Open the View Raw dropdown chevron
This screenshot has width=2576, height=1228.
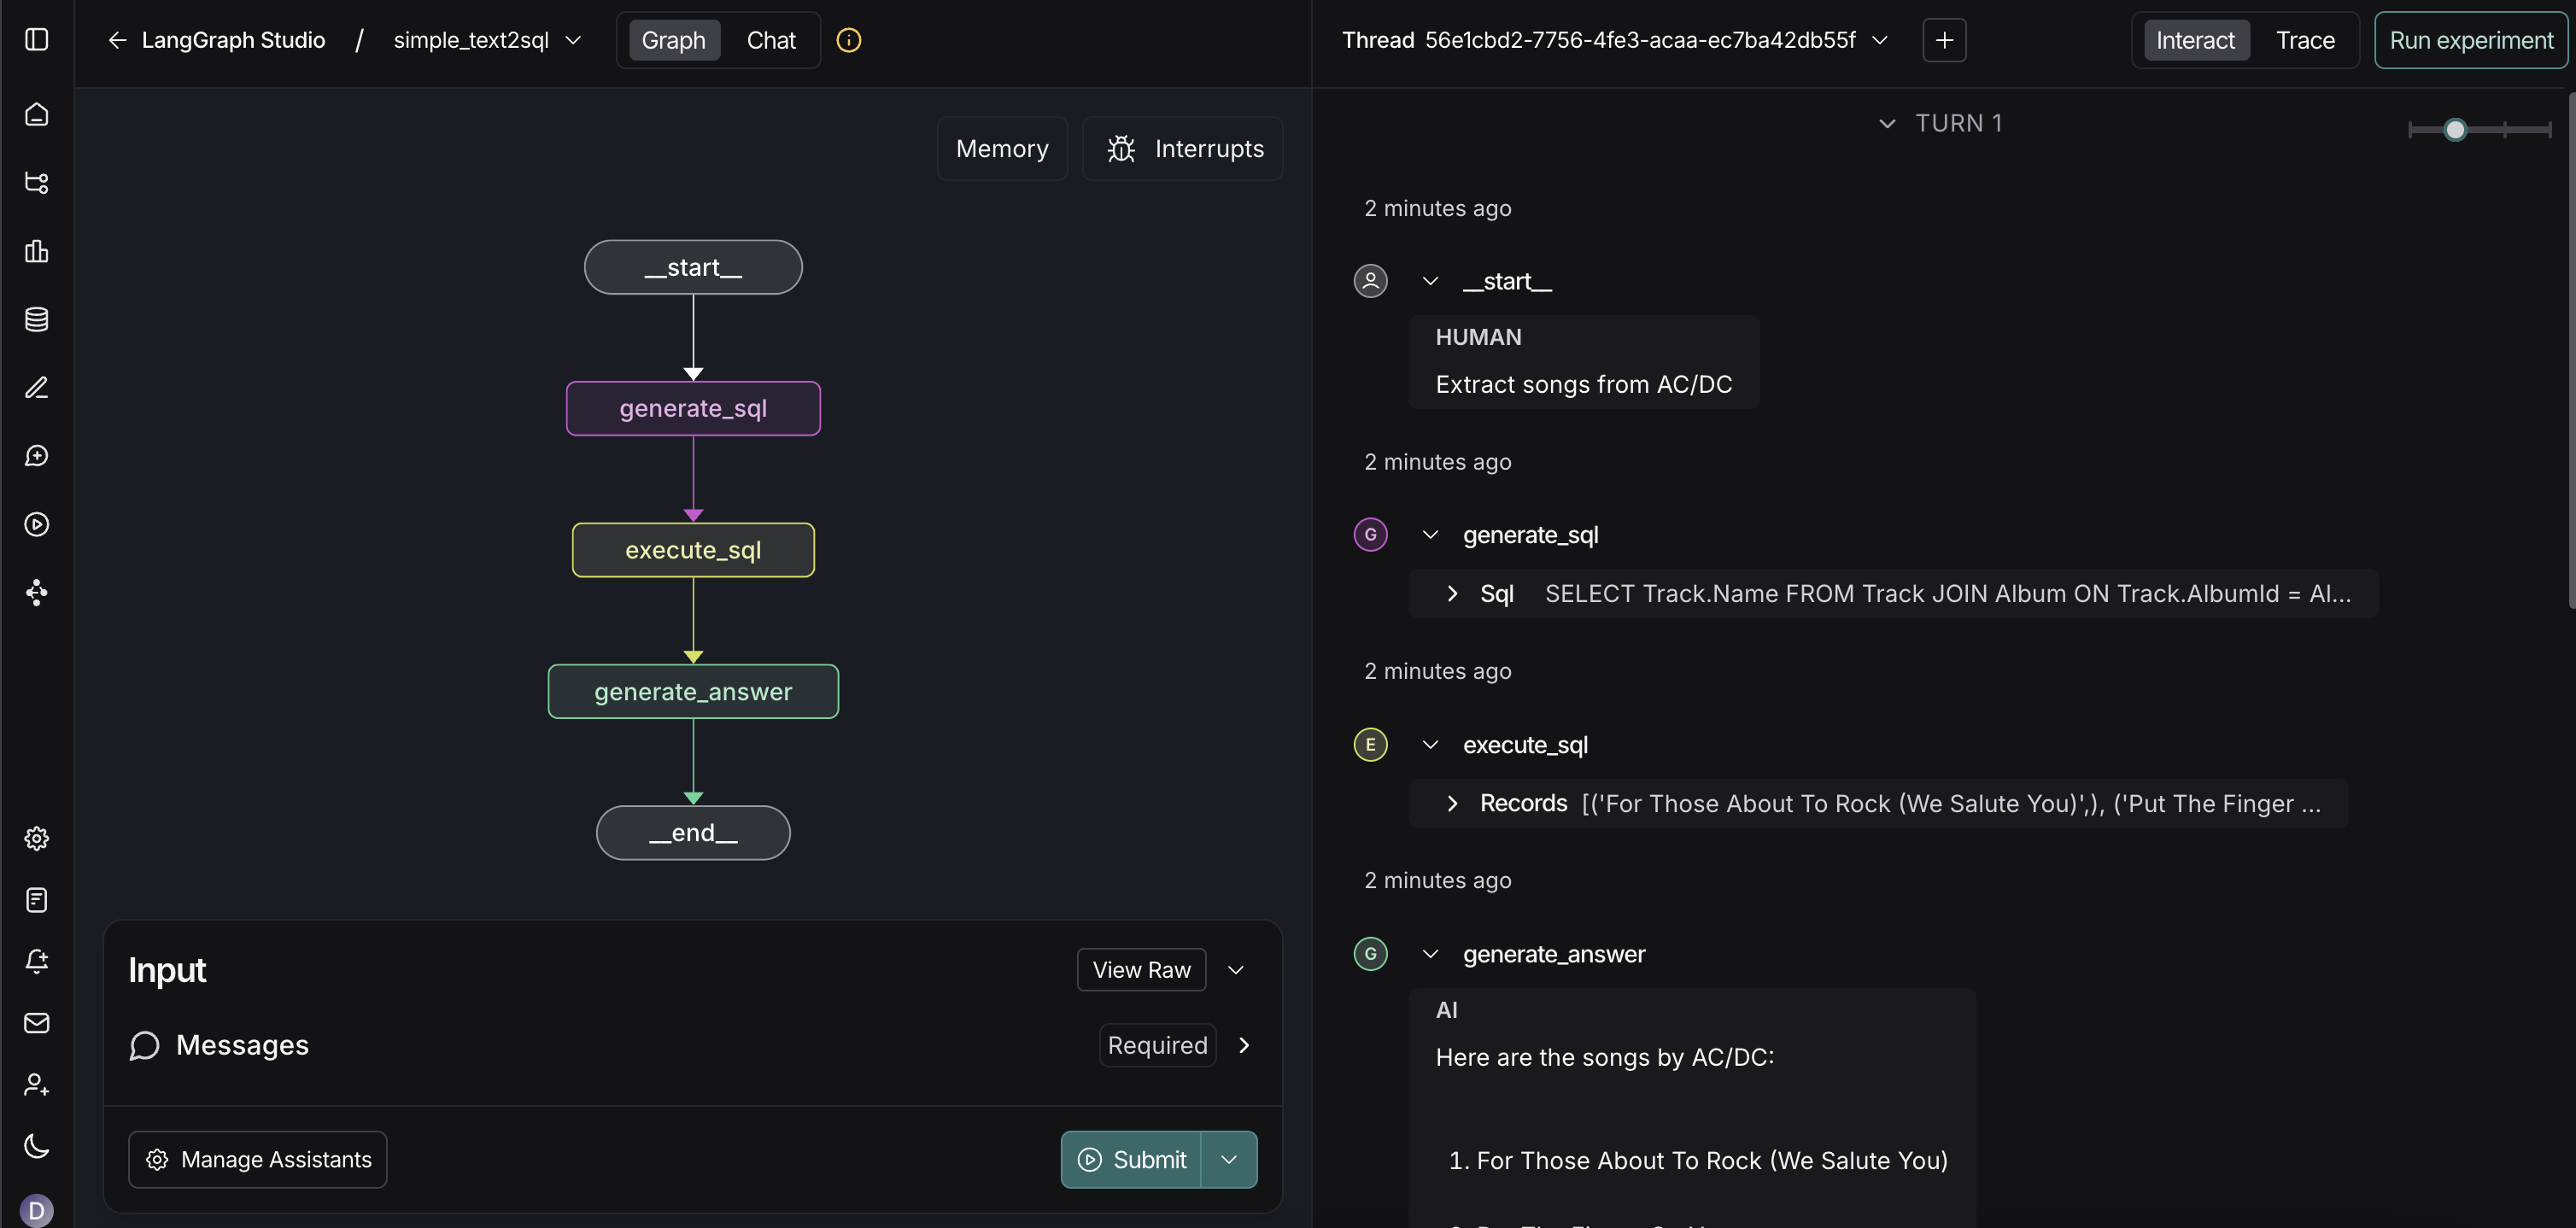coord(1236,970)
